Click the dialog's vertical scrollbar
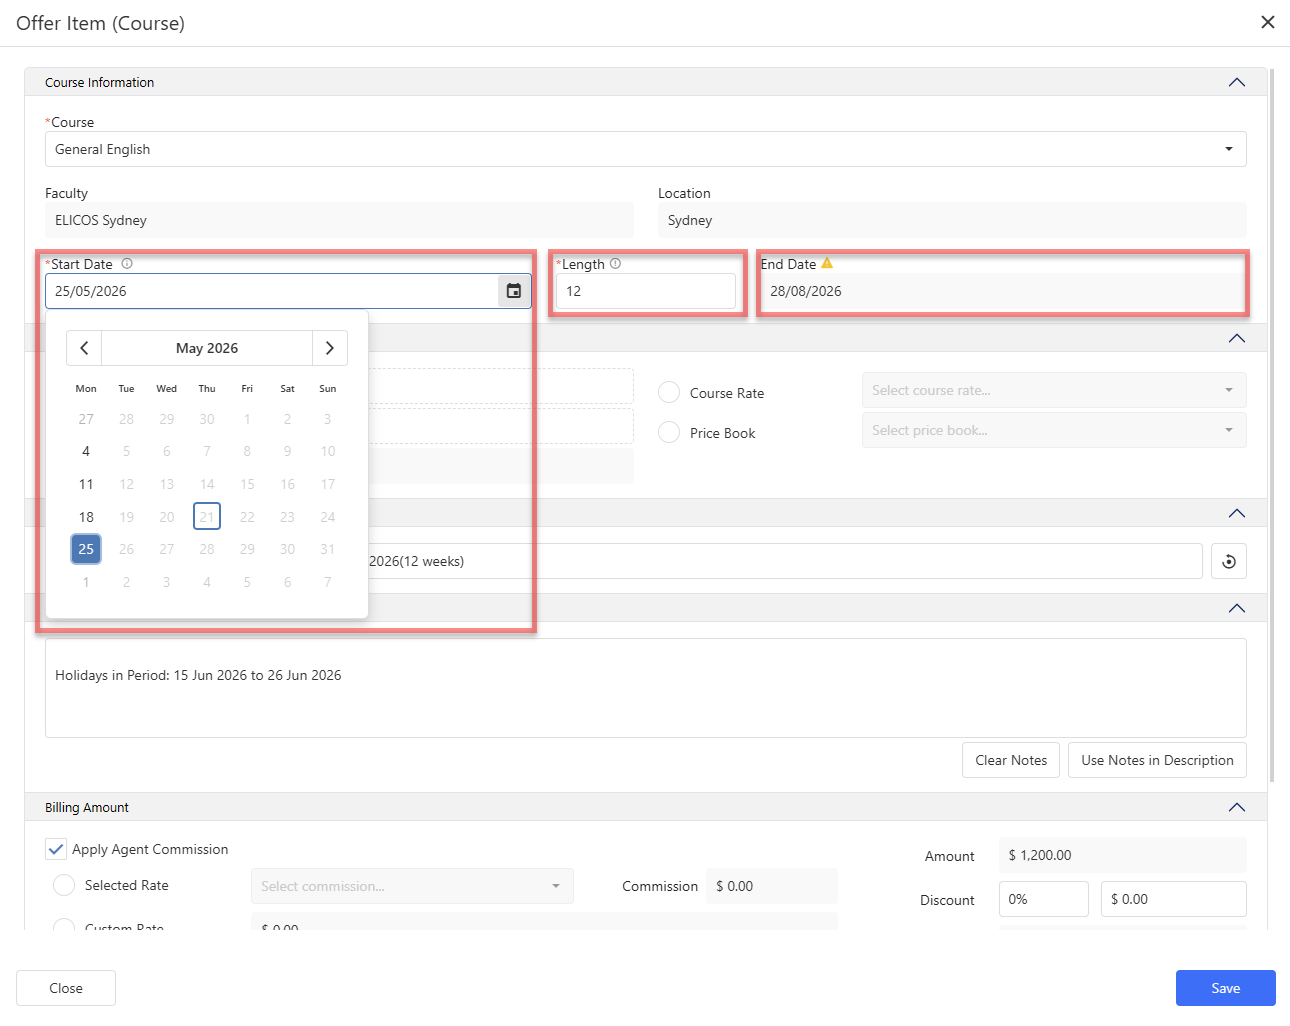This screenshot has width=1290, height=1026. pos(1272,425)
